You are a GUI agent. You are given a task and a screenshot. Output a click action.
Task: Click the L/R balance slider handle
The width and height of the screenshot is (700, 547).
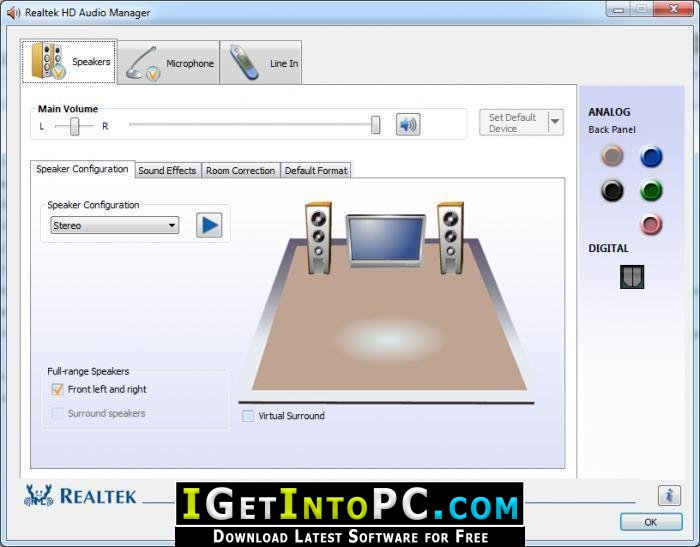[75, 126]
